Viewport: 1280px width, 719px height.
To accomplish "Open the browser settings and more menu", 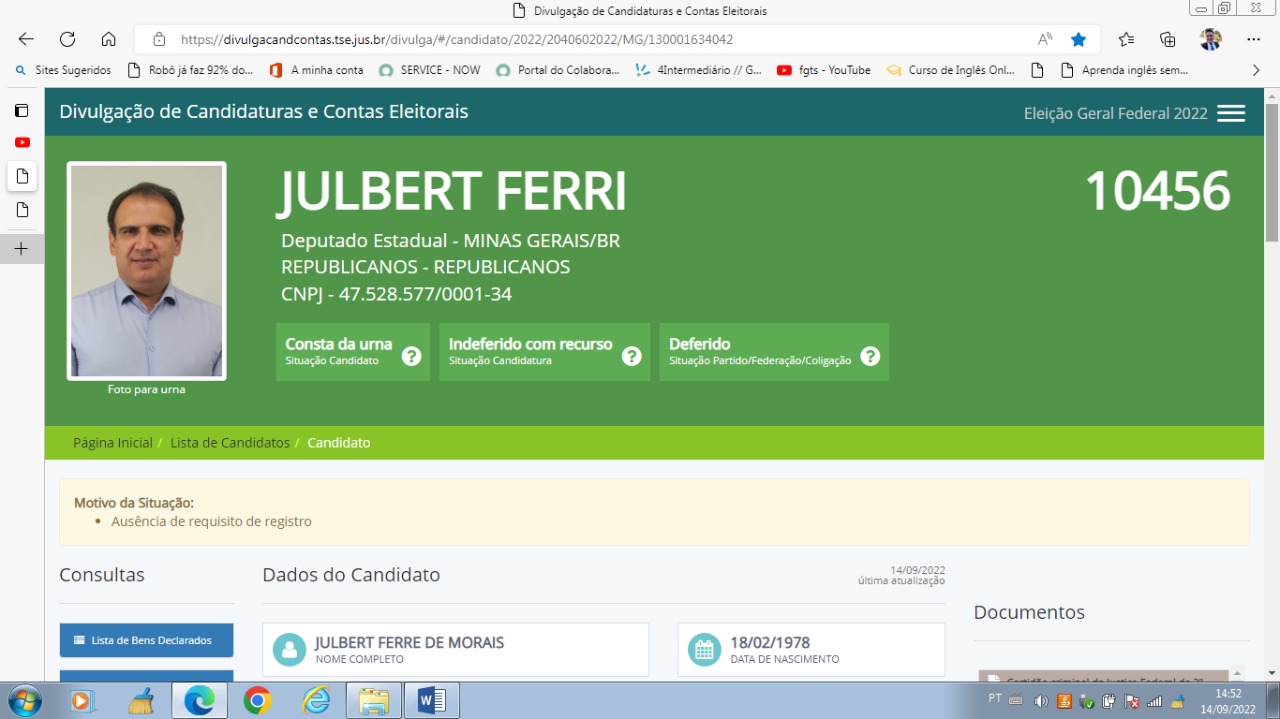I will (1253, 40).
